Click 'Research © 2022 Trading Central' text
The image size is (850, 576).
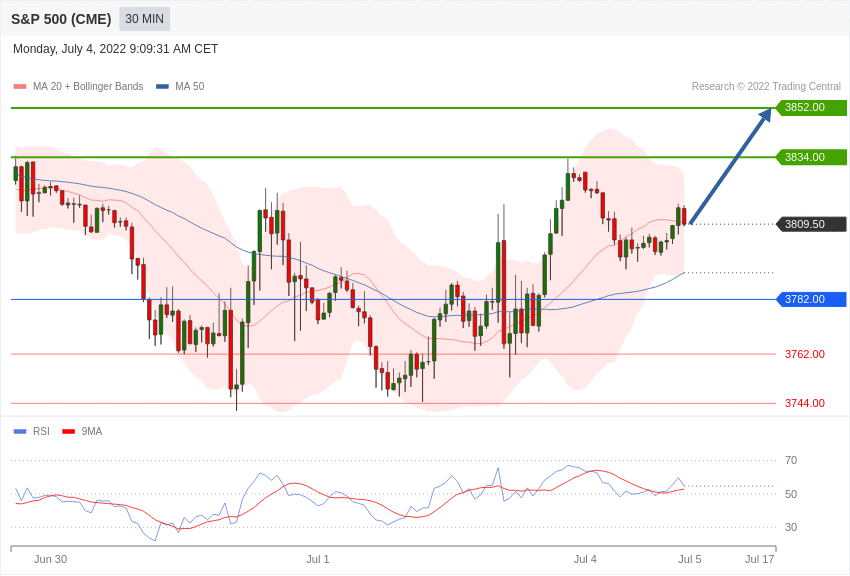click(766, 86)
